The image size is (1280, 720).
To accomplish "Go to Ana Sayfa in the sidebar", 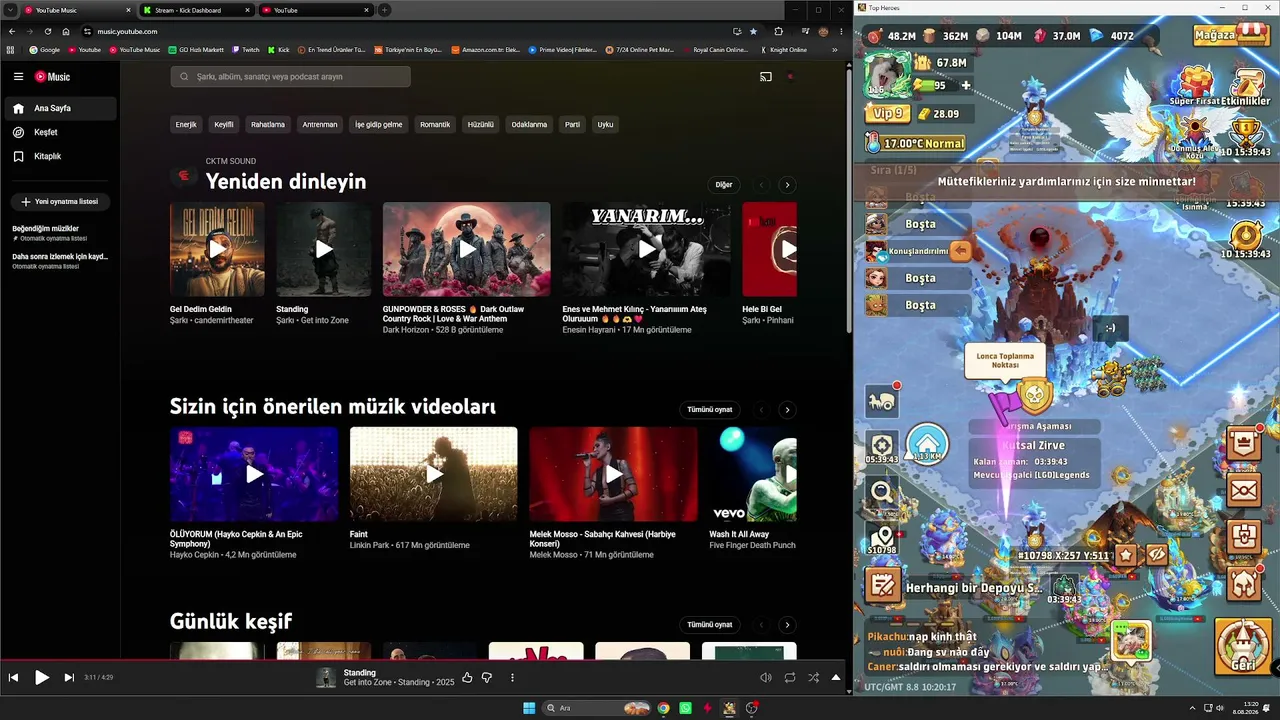I will (60, 108).
